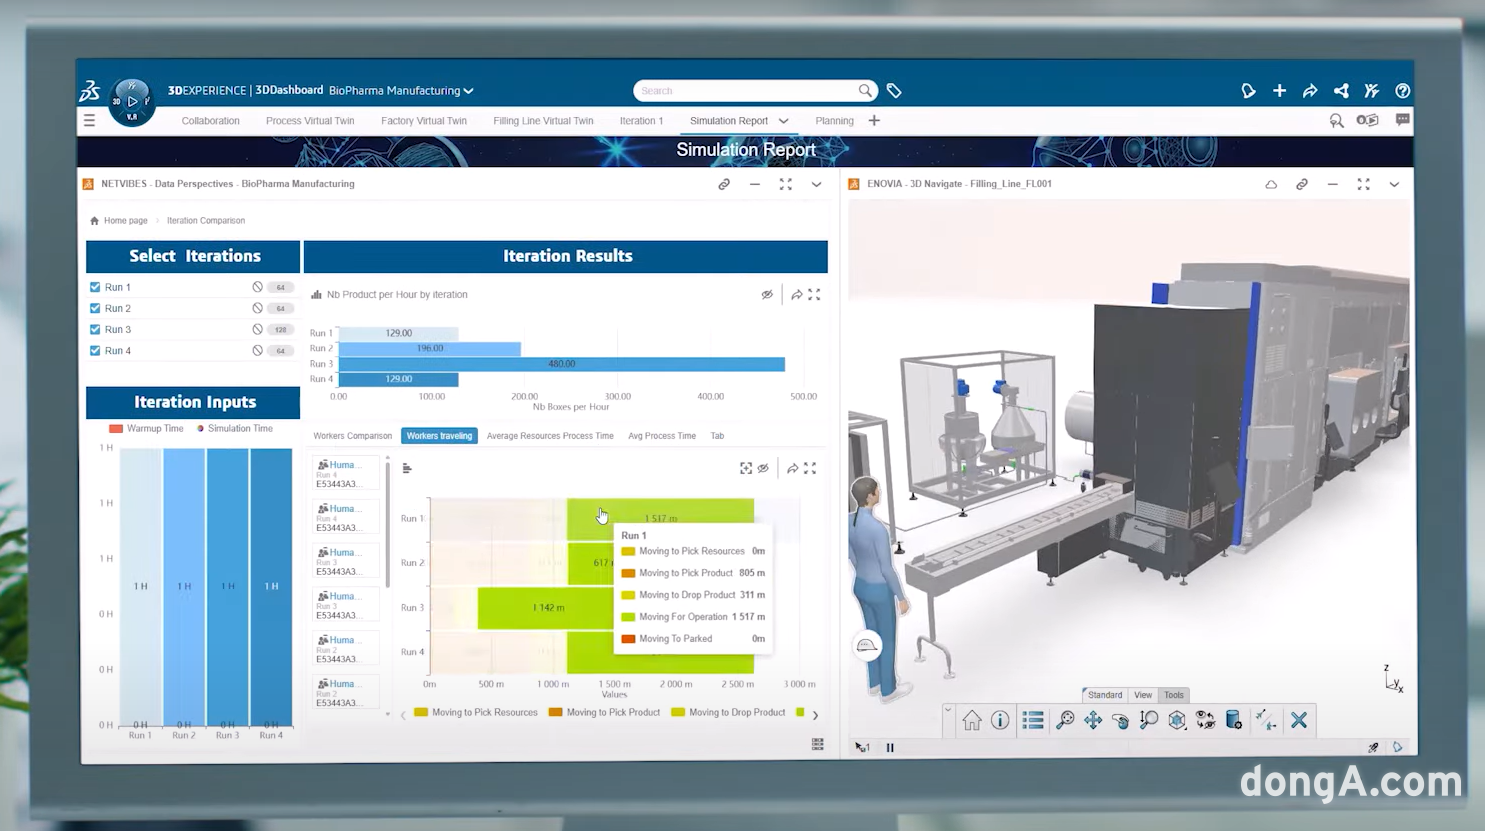
Task: Open the help question mark icon
Action: (x=1402, y=91)
